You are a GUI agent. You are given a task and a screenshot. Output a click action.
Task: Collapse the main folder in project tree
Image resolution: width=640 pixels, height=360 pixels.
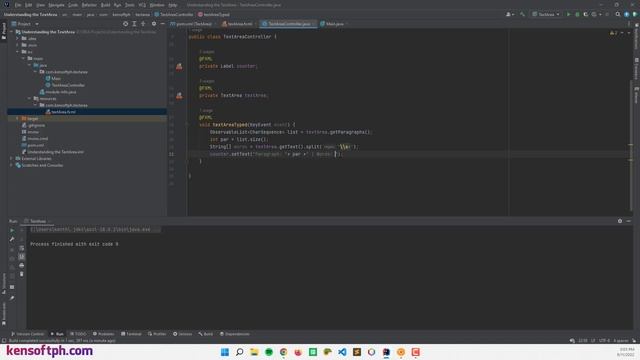pyautogui.click(x=24, y=58)
